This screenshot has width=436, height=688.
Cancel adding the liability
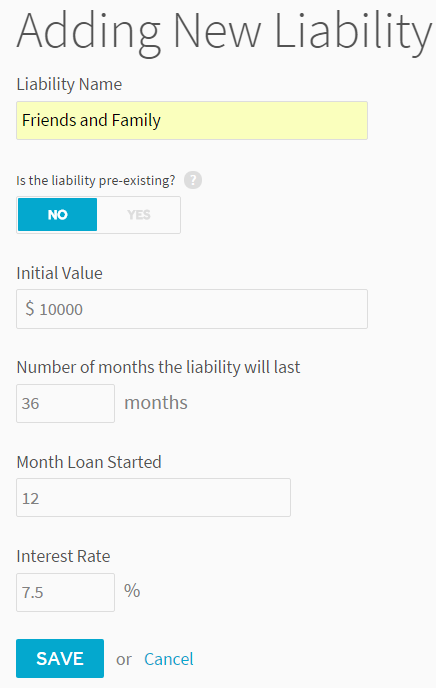169,659
